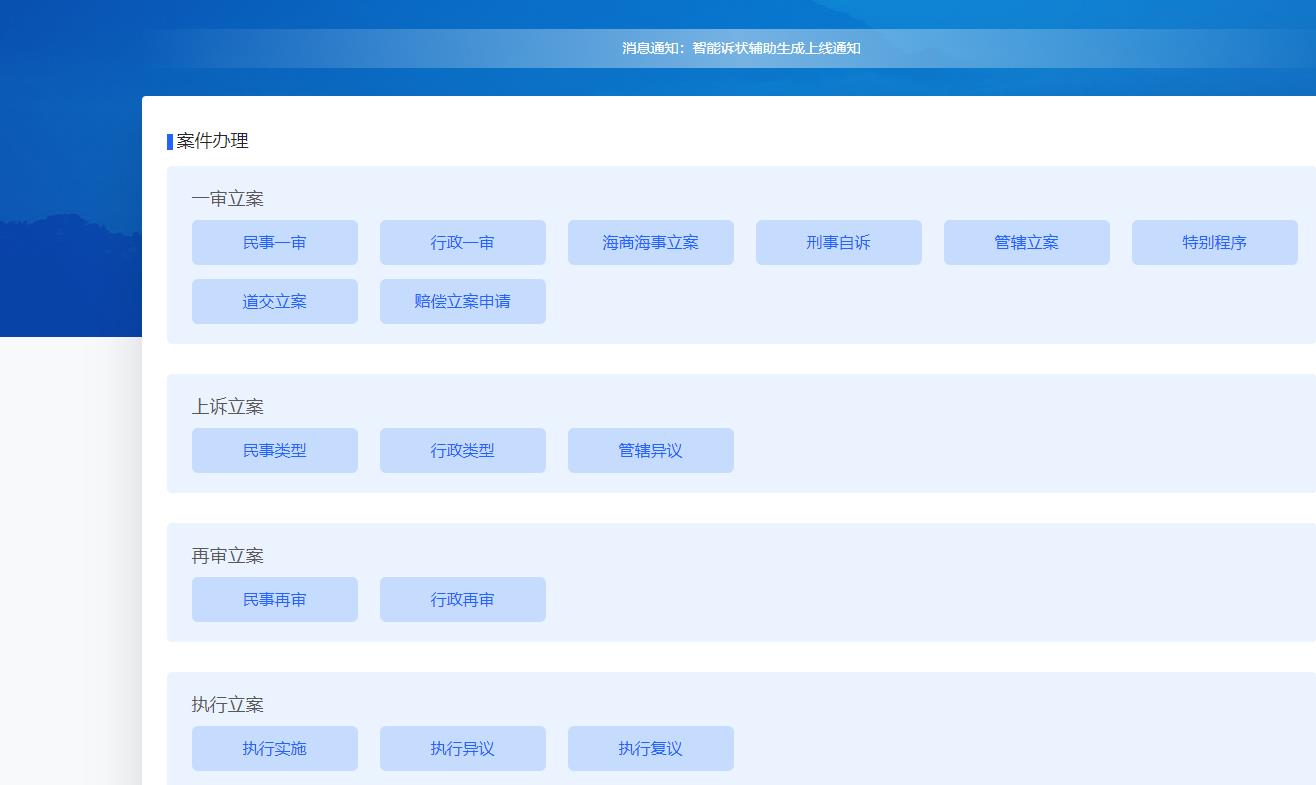Image resolution: width=1316 pixels, height=785 pixels.
Task: Click 管辖异议 appeal option
Action: pyautogui.click(x=650, y=451)
